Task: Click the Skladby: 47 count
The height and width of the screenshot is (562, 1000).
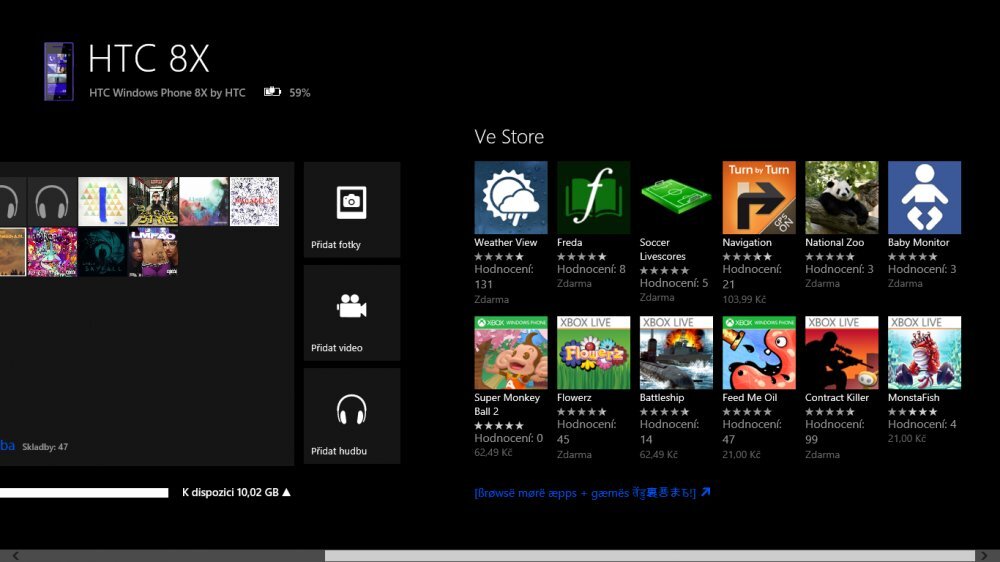Action: (45, 447)
